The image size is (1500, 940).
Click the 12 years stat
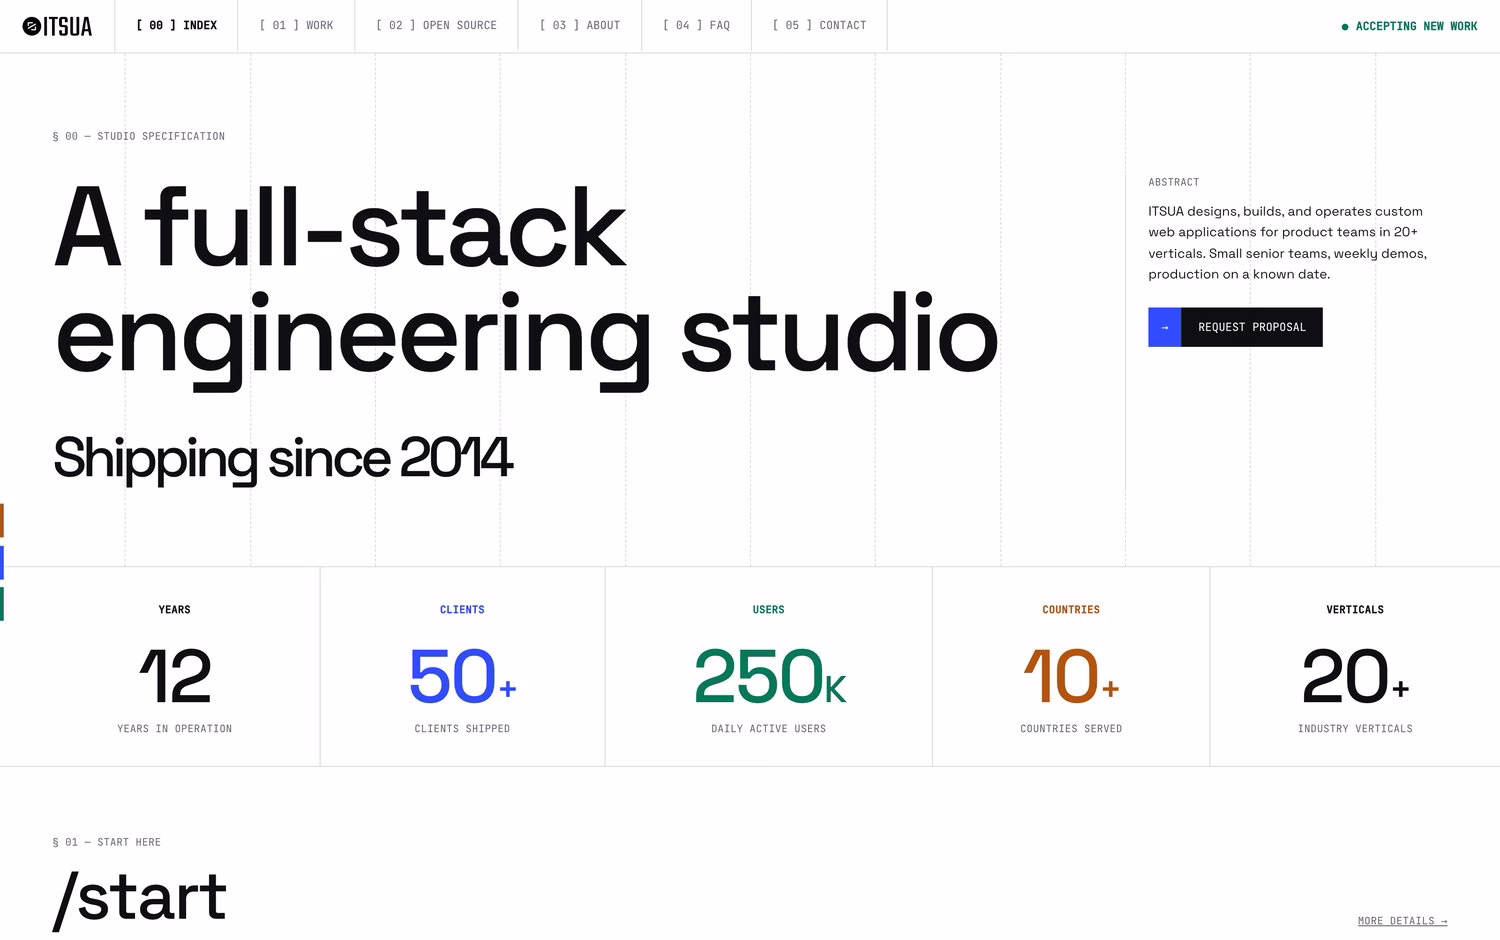point(175,677)
